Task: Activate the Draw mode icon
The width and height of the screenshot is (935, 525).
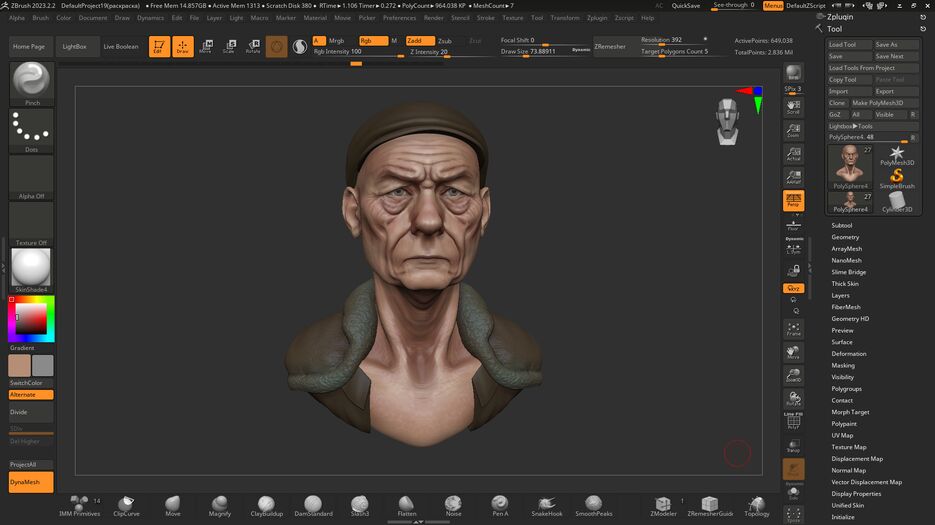Action: coord(183,46)
